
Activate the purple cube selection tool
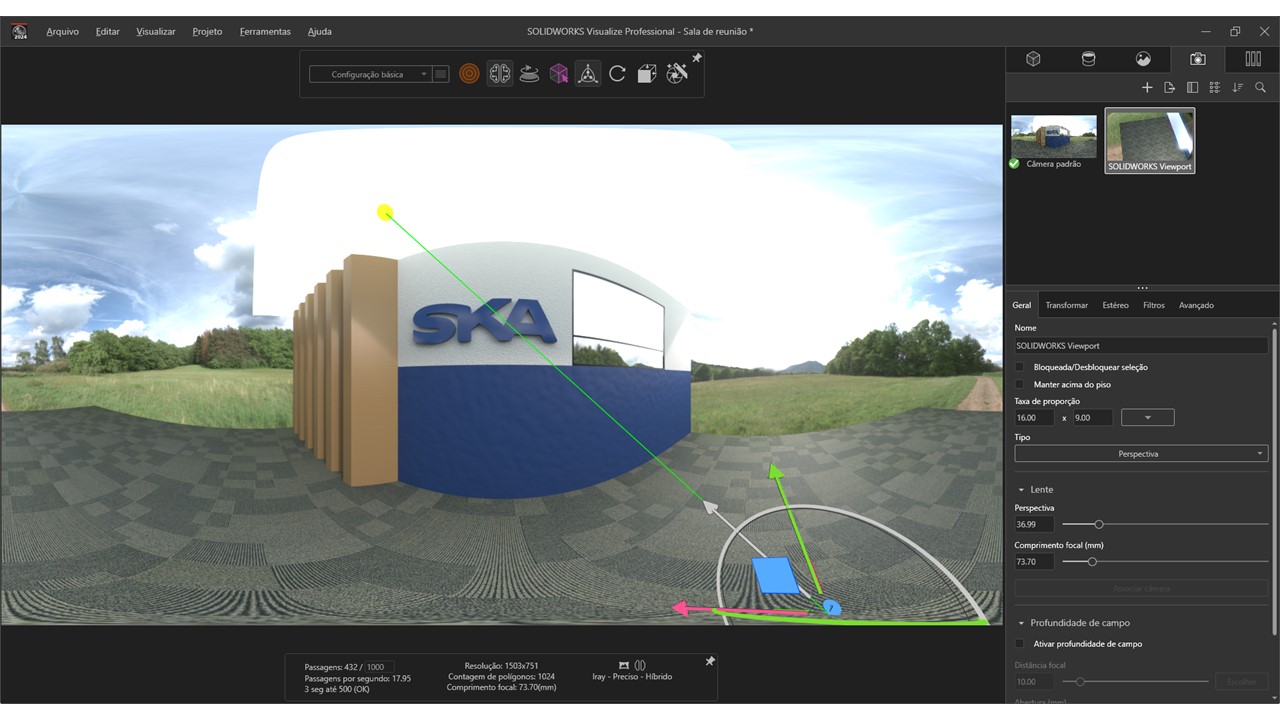[x=559, y=73]
